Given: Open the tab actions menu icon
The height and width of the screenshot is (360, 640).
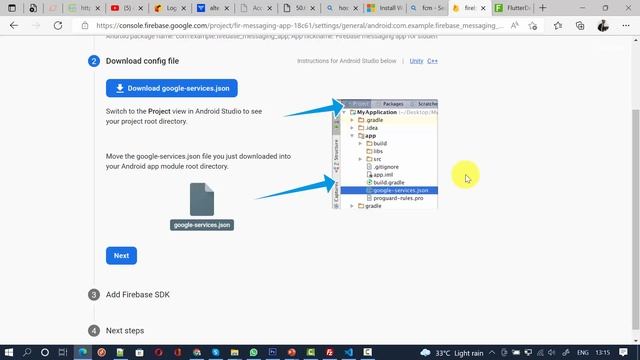Looking at the screenshot, I should tap(11, 8).
